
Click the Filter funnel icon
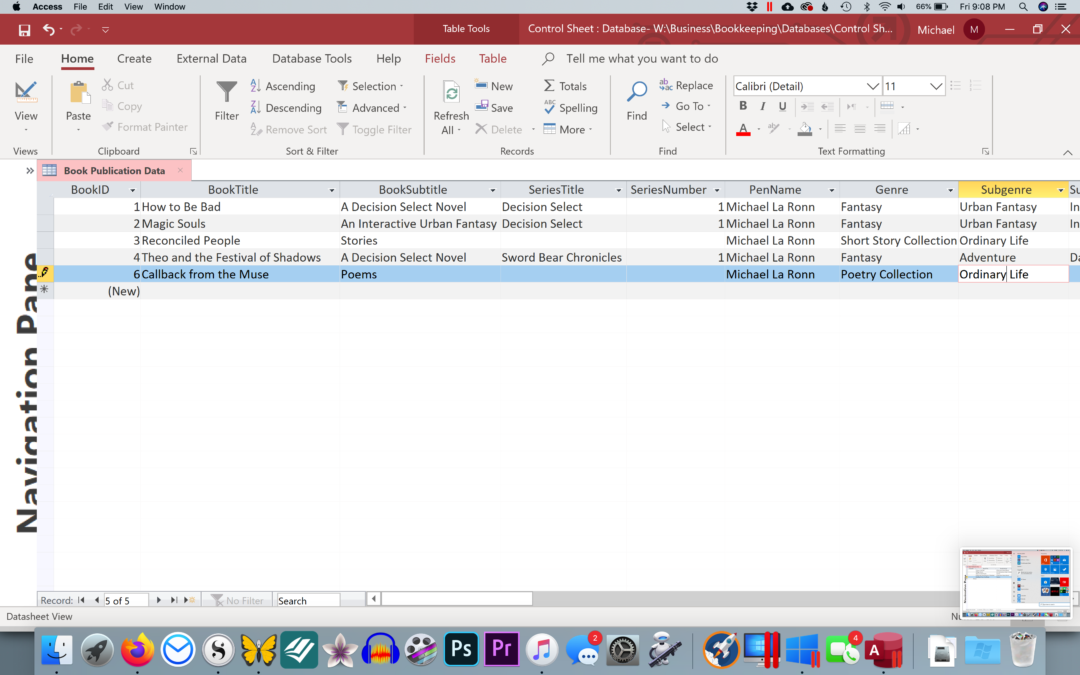point(226,92)
